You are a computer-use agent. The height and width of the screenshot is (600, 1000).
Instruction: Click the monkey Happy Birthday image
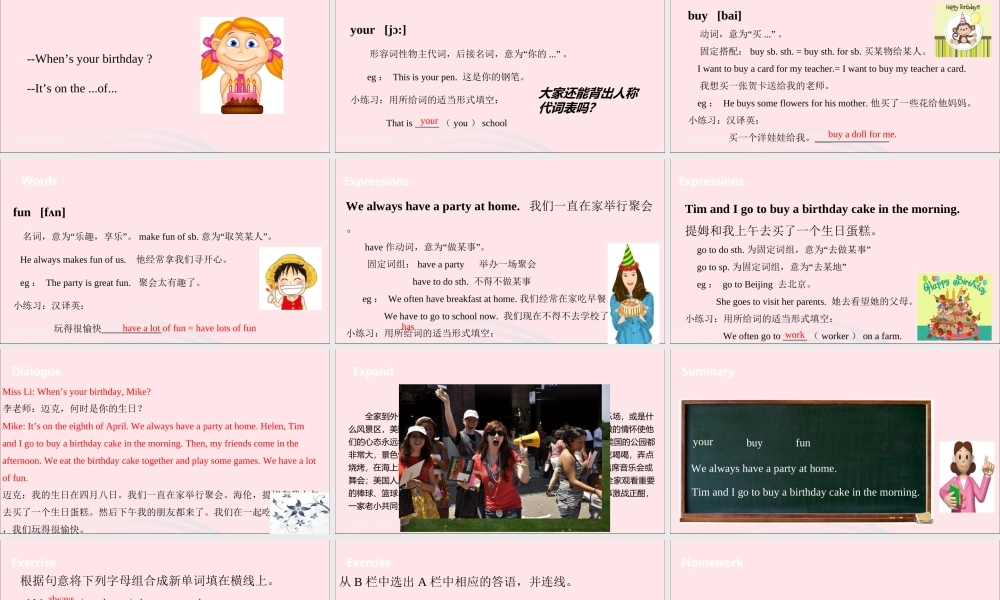[963, 29]
